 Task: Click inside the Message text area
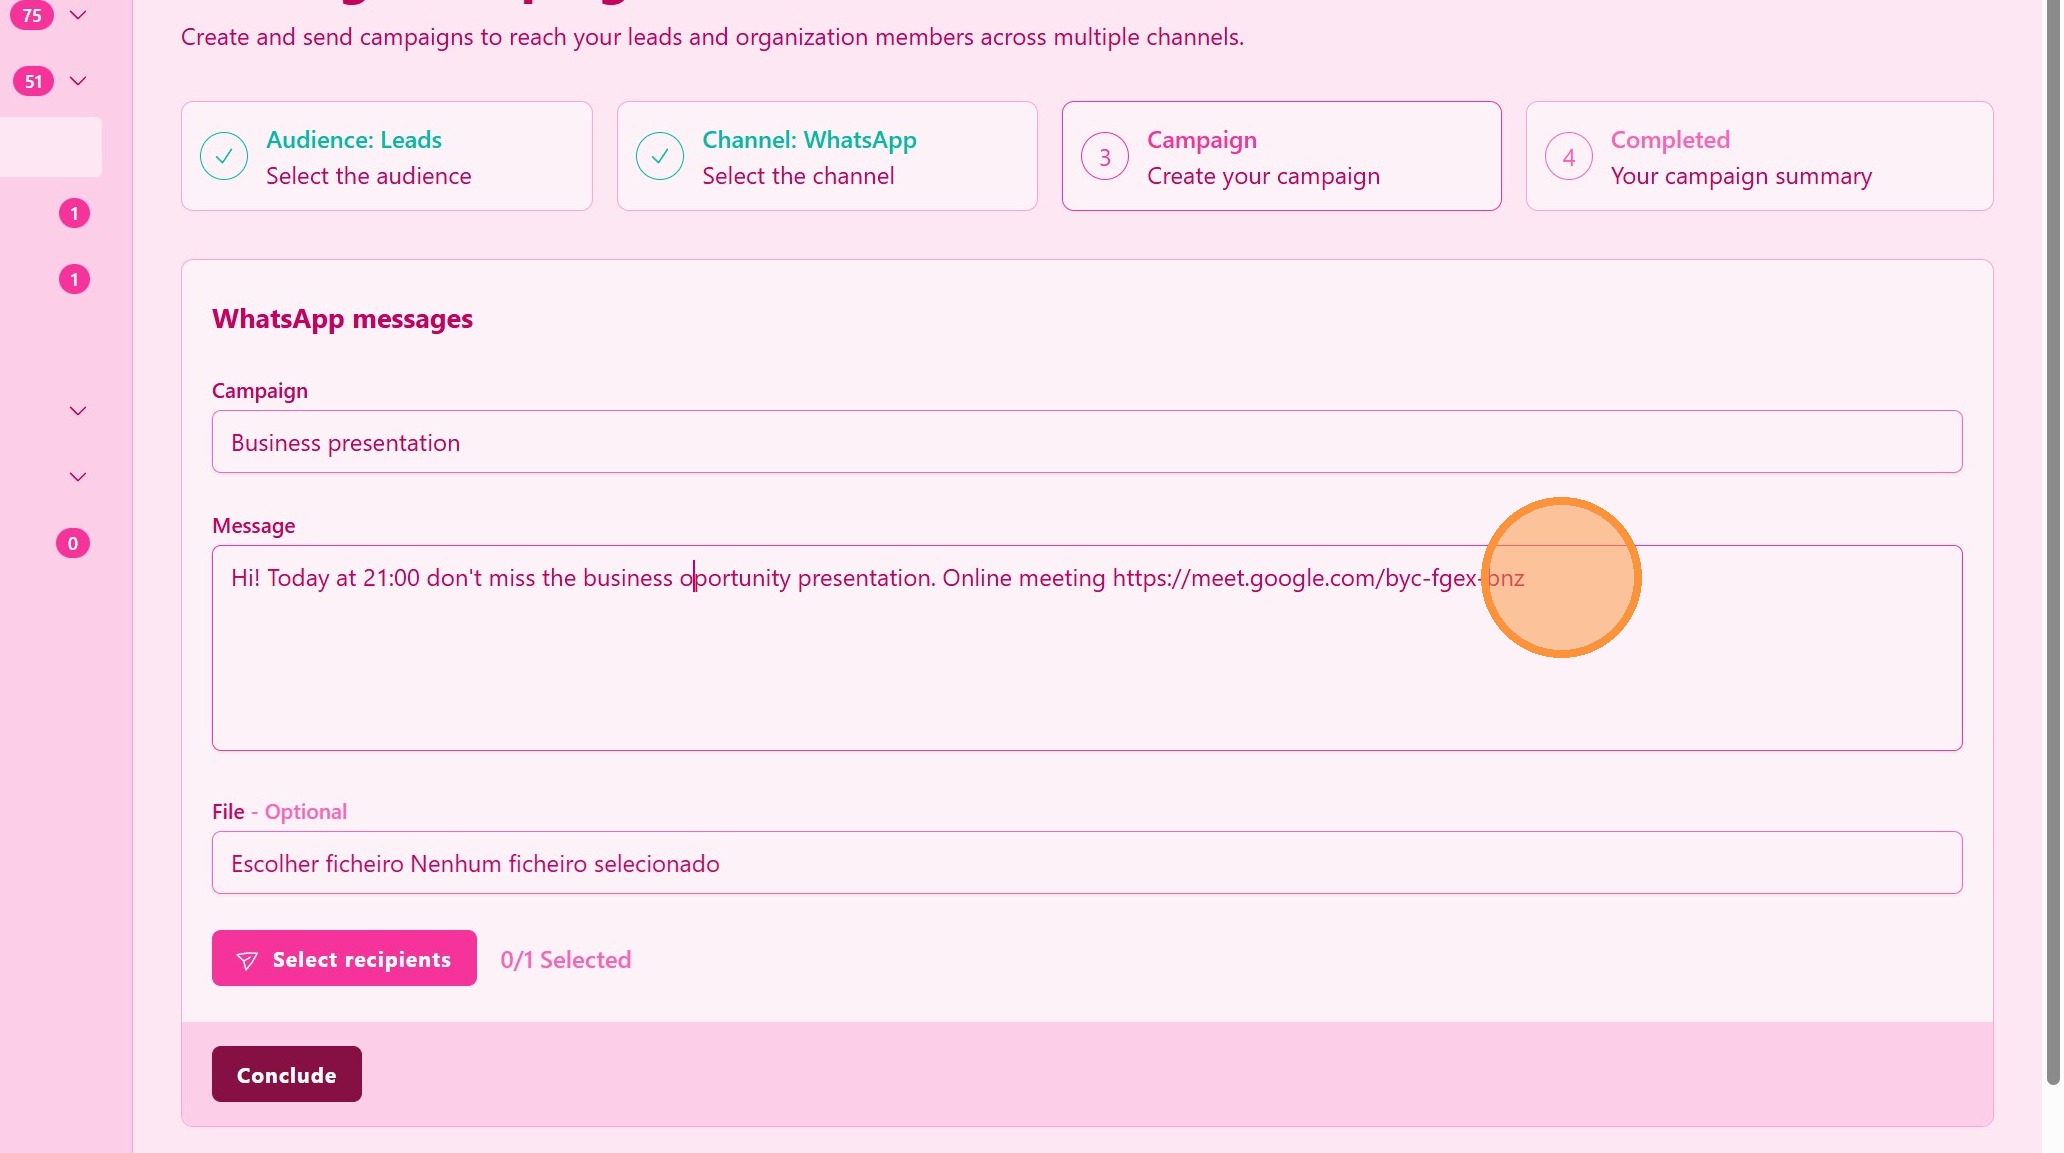1087,660
